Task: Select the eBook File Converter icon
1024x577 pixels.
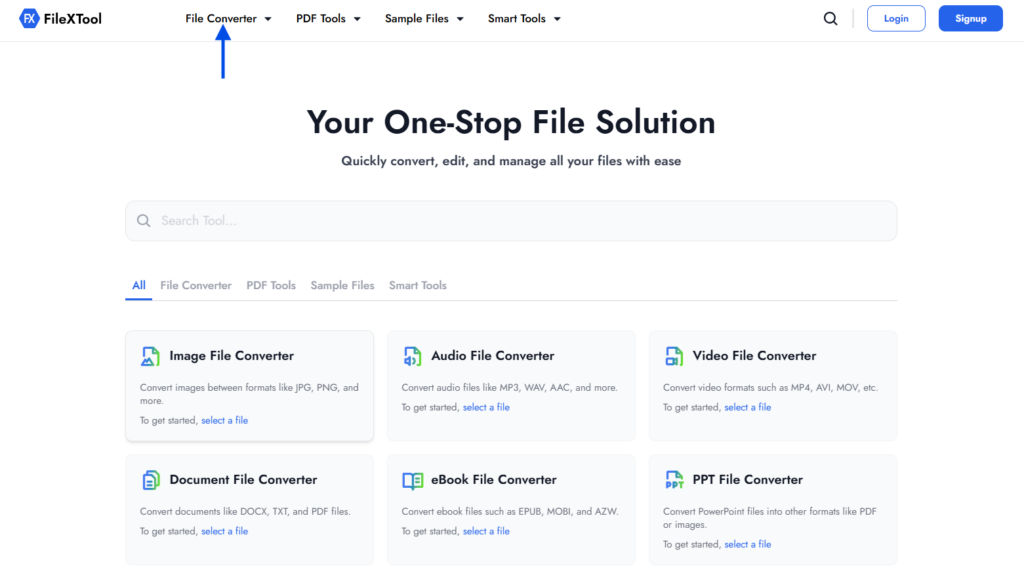Action: pyautogui.click(x=412, y=479)
